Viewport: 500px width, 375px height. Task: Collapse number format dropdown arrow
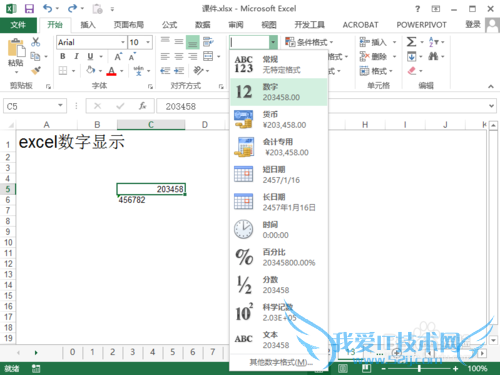273,42
